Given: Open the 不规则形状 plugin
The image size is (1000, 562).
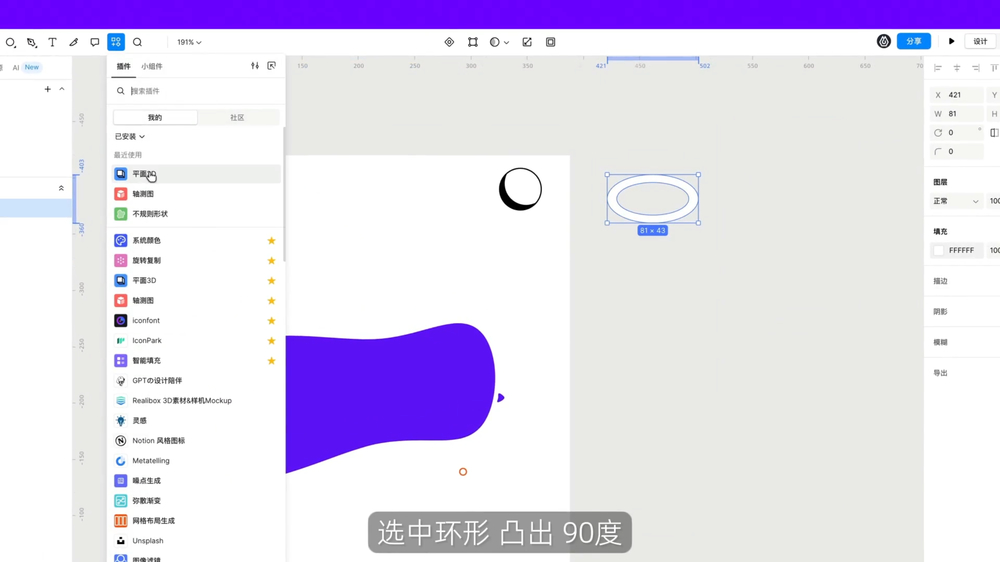Looking at the screenshot, I should [196, 214].
